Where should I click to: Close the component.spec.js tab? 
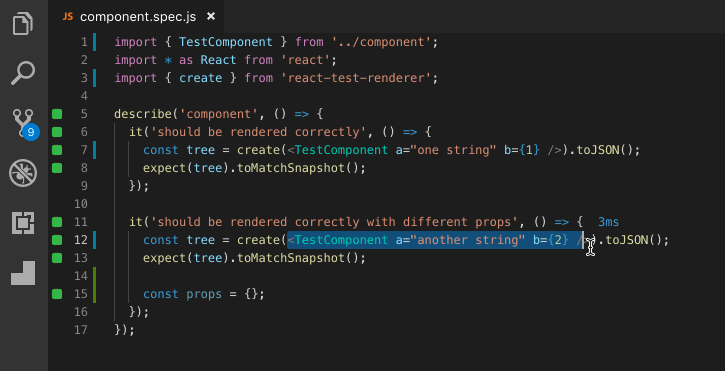211,17
